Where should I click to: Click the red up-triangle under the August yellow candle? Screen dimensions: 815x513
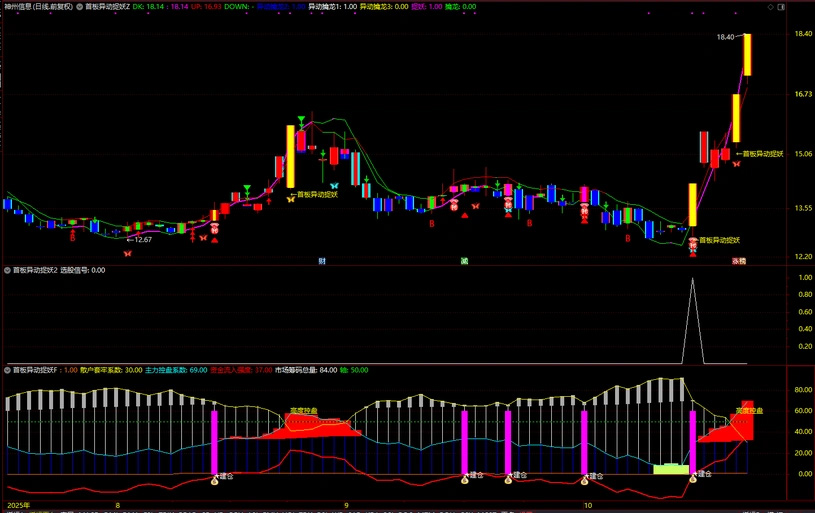[215, 240]
